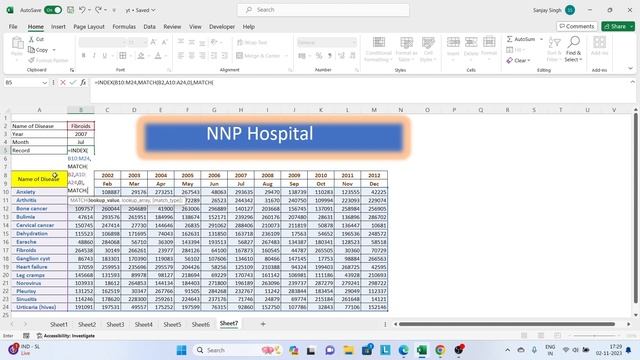This screenshot has width=640, height=360.
Task: Switch to the Review tab
Action: 172,27
